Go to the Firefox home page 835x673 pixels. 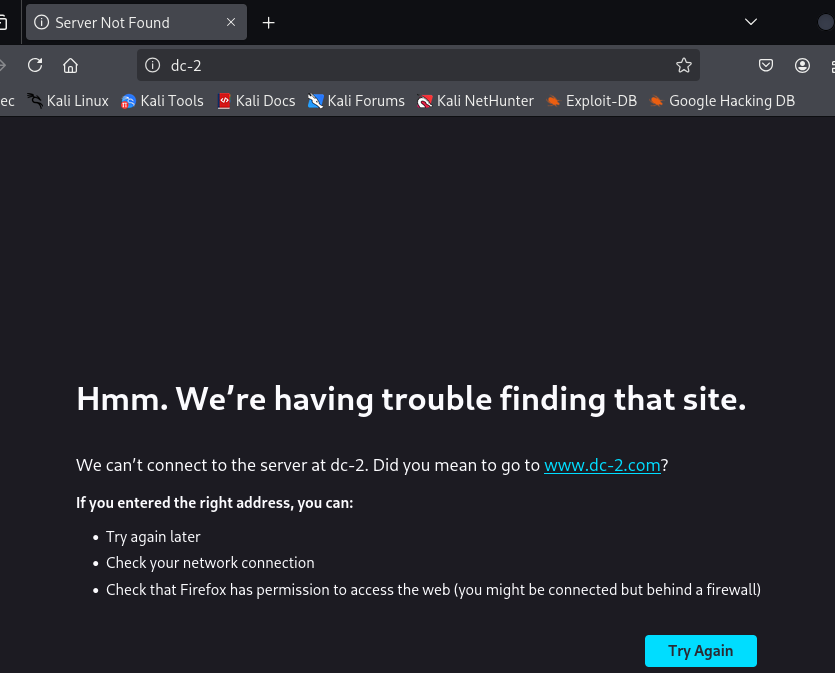coord(70,65)
